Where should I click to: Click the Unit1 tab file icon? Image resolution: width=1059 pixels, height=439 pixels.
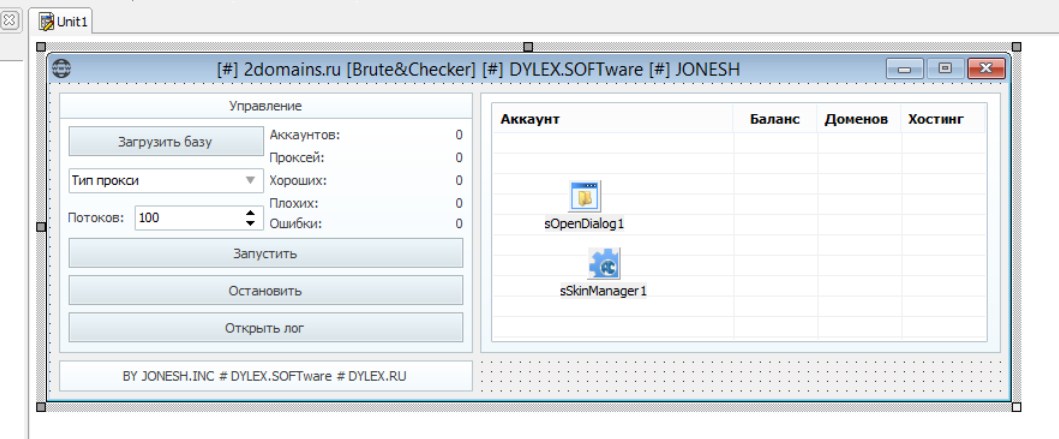coord(47,22)
